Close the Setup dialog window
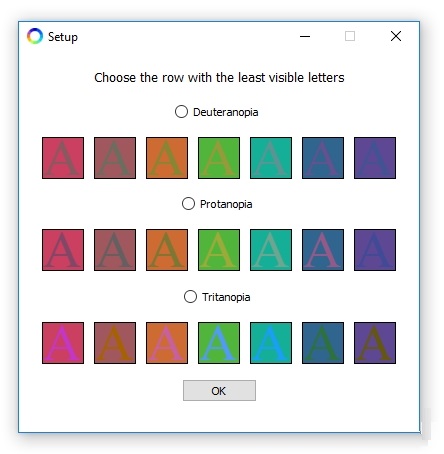Screen dimensions: 444x454 (396, 36)
